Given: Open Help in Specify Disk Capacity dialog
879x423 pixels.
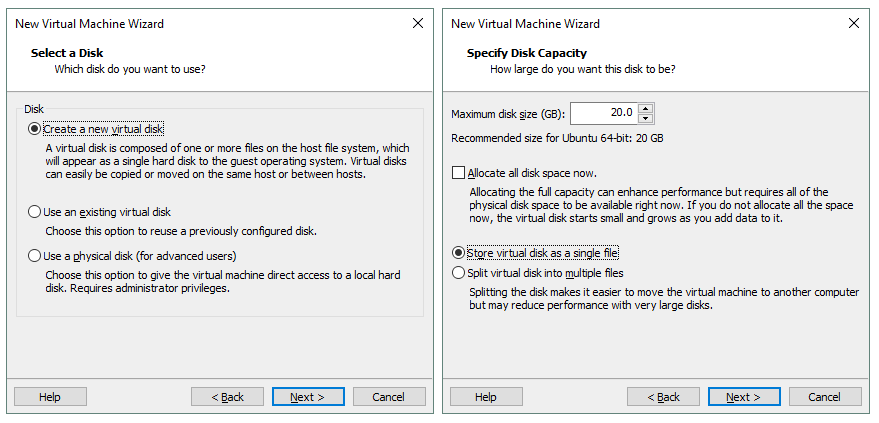Looking at the screenshot, I should click(x=486, y=397).
